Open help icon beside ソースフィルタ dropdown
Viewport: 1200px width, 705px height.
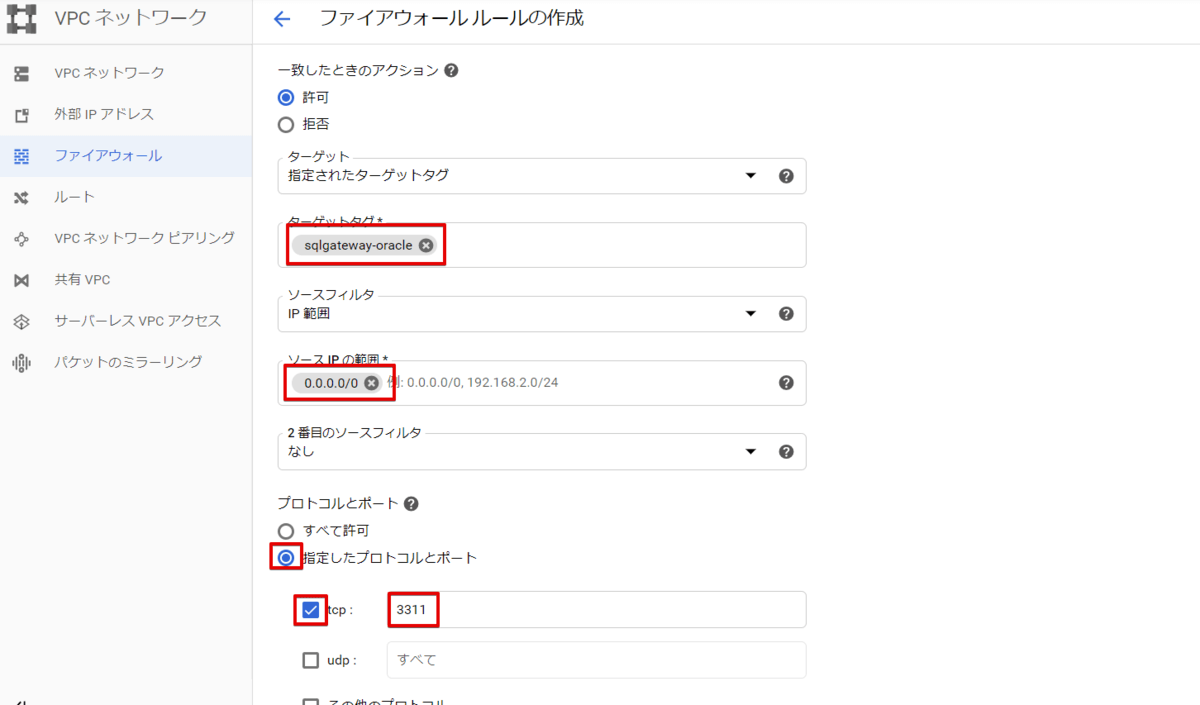786,314
